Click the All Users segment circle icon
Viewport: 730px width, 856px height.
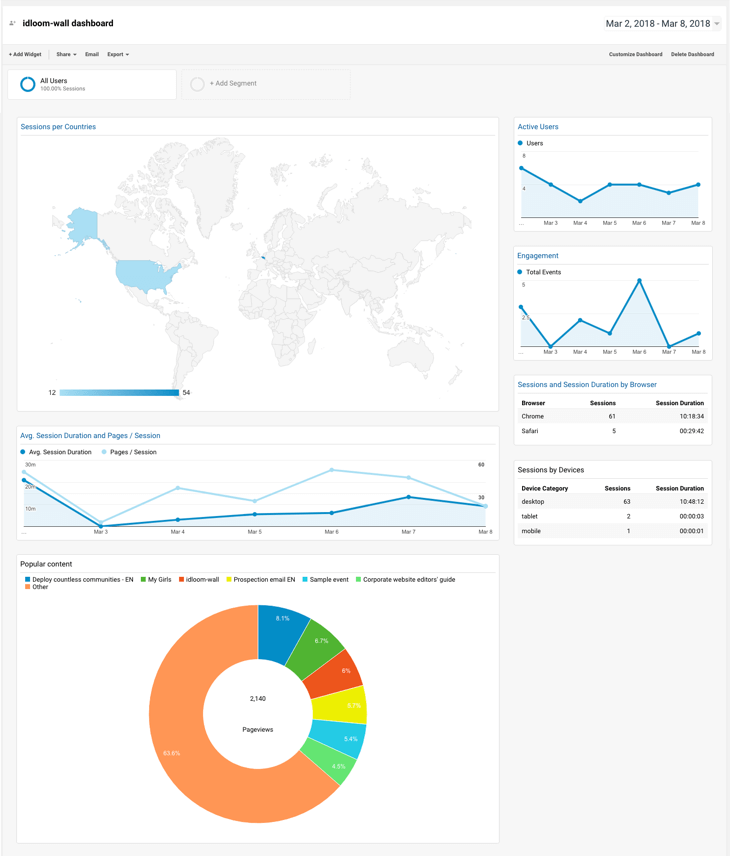click(x=28, y=85)
